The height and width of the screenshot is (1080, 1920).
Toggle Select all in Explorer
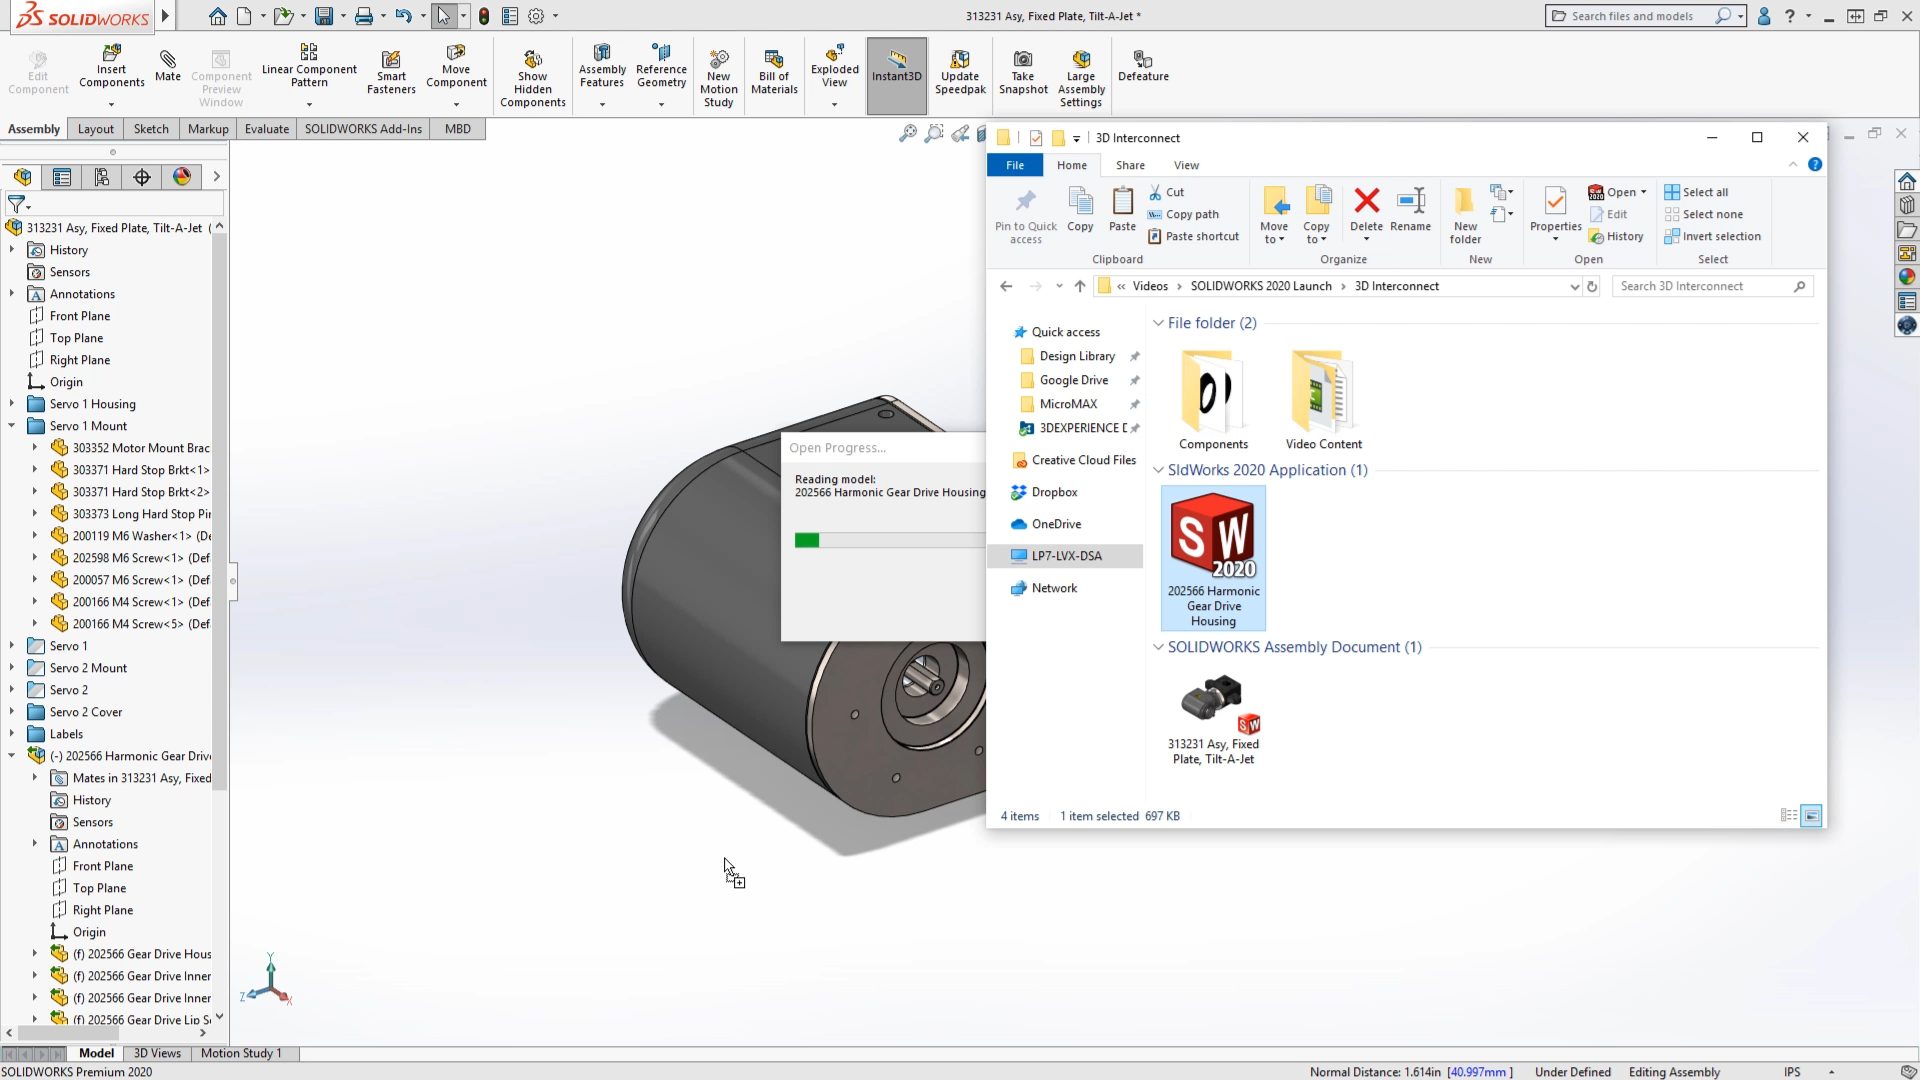[x=1696, y=192]
